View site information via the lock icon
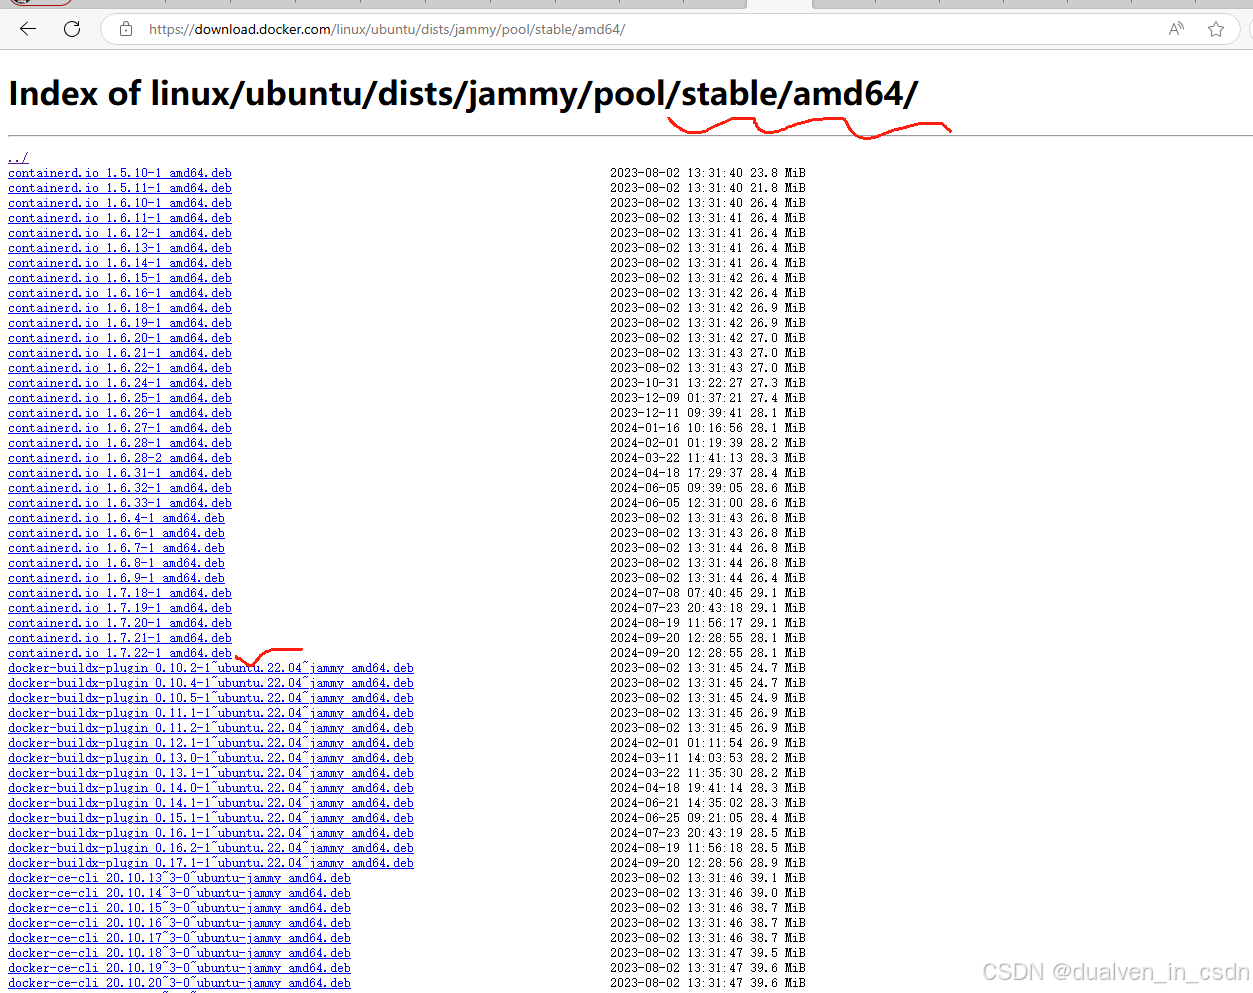The width and height of the screenshot is (1253, 993). [126, 29]
